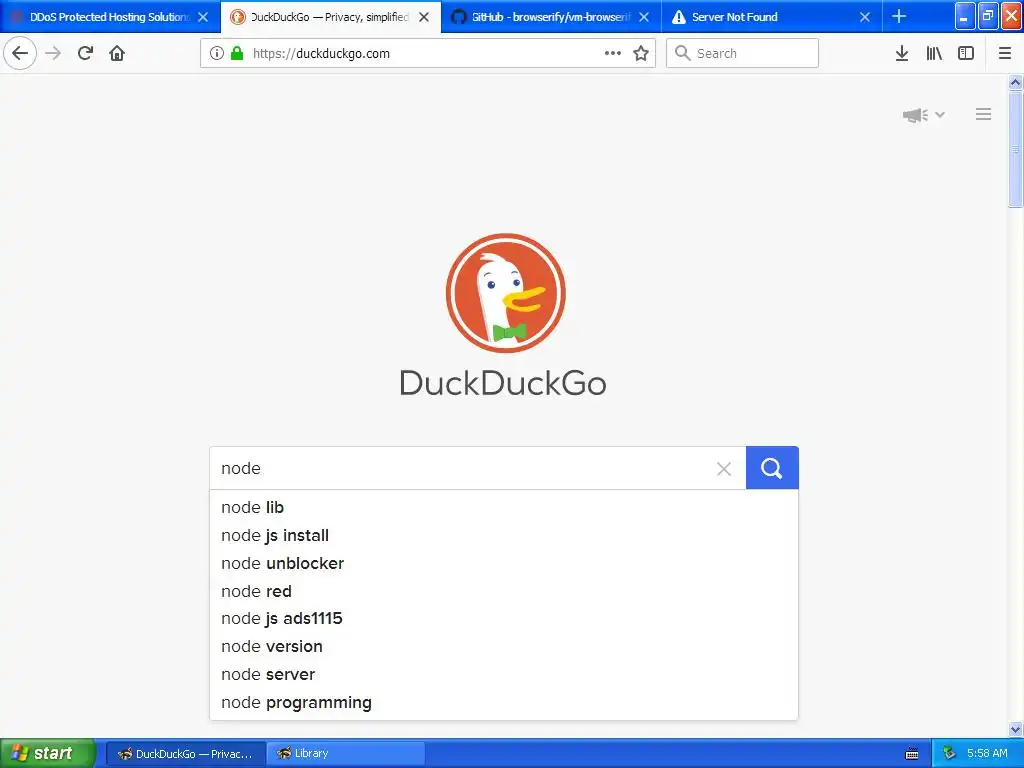The width and height of the screenshot is (1024, 768).
Task: Click the green secure padlock icon
Action: 237,53
